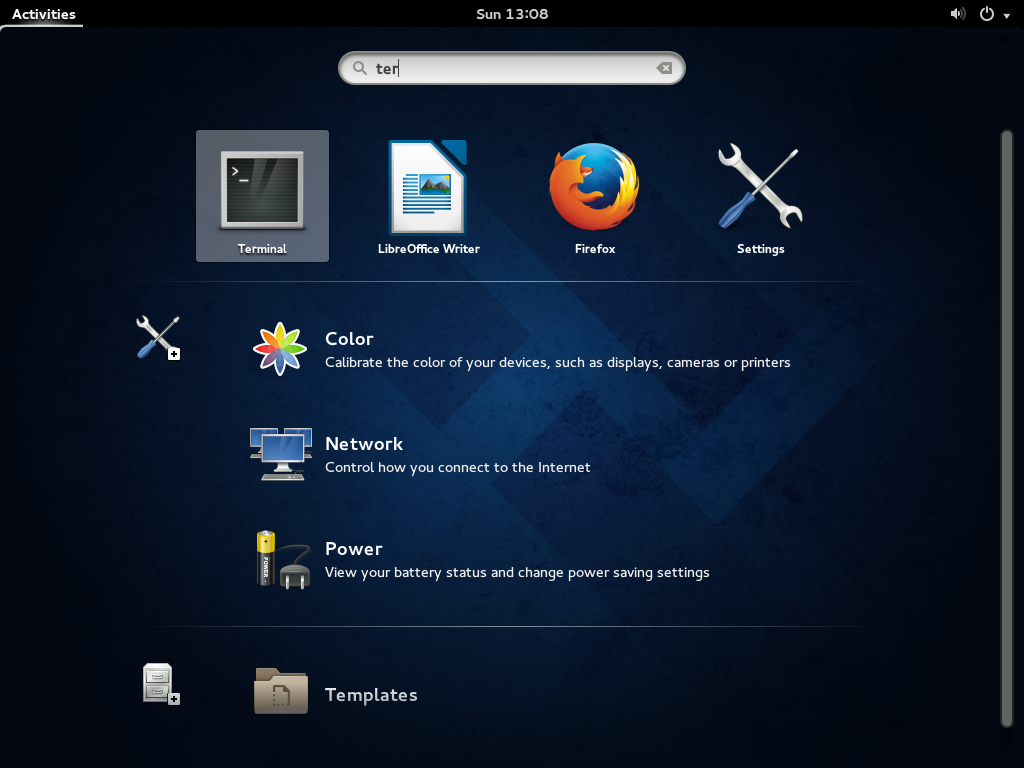This screenshot has width=1024, height=768.
Task: Select the 'Color' result title
Action: [349, 338]
